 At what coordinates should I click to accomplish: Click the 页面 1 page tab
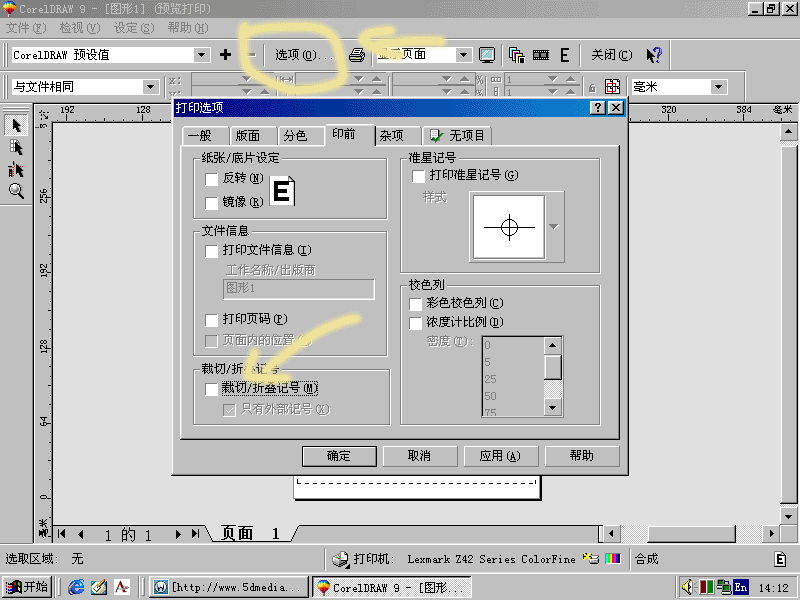(251, 534)
